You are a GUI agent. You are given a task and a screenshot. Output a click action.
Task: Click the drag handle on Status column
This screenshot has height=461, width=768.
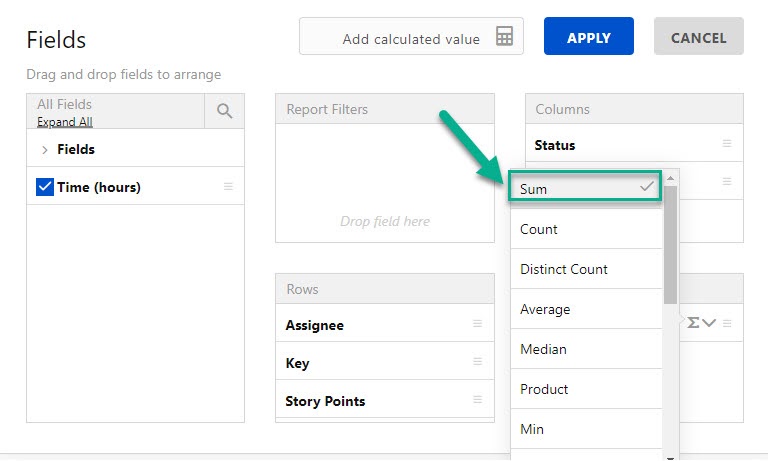(727, 144)
